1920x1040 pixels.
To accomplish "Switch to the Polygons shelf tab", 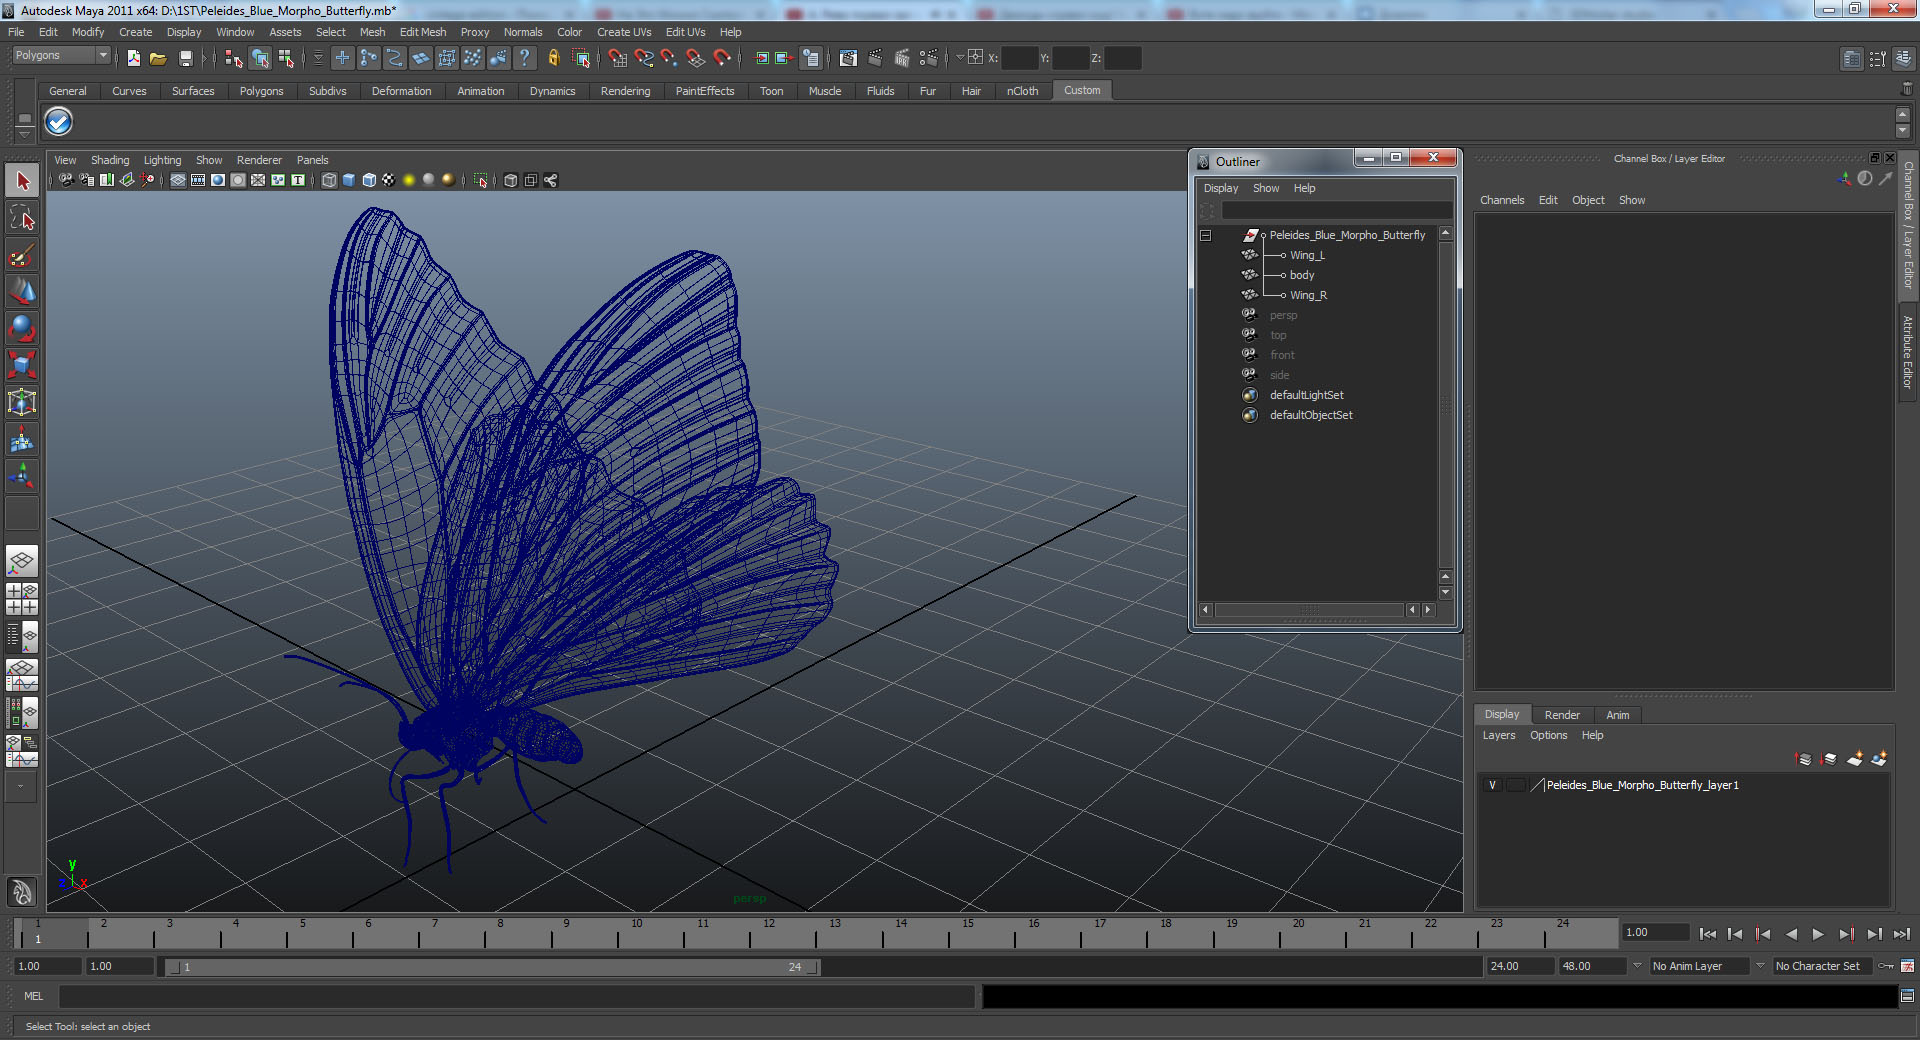I will [261, 91].
